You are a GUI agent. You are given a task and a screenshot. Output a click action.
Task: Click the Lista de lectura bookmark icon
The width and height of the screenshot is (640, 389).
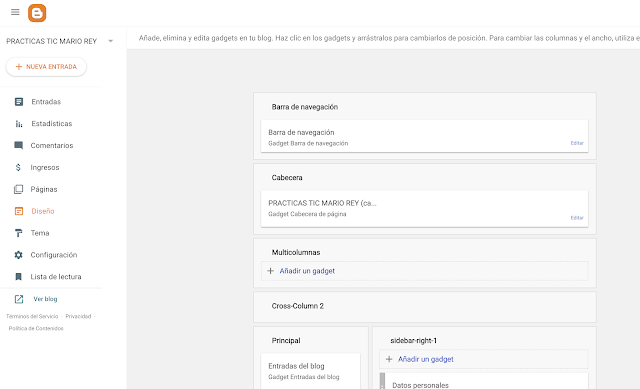(18, 277)
